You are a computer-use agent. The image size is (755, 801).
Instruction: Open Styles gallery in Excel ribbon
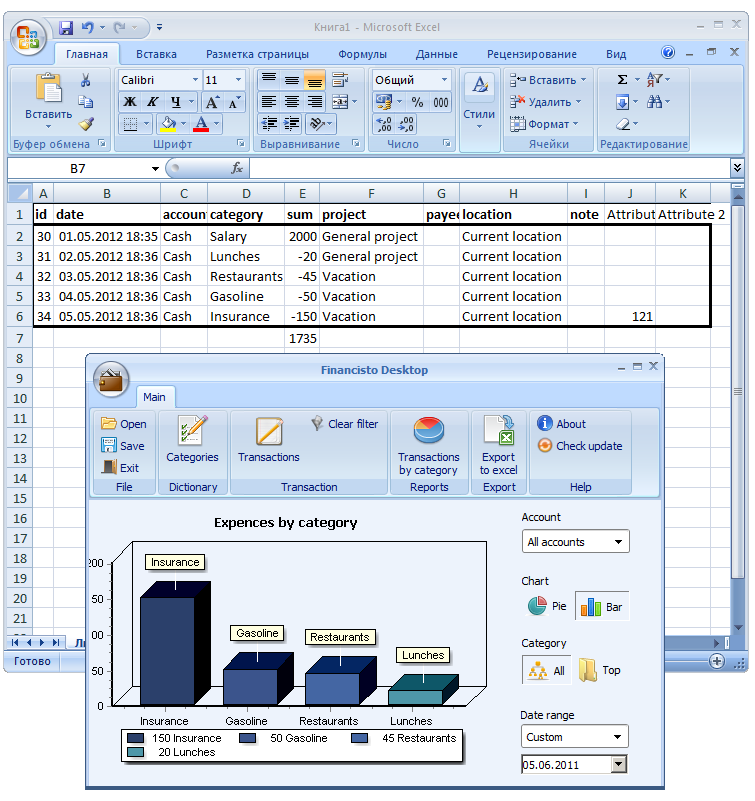click(479, 101)
